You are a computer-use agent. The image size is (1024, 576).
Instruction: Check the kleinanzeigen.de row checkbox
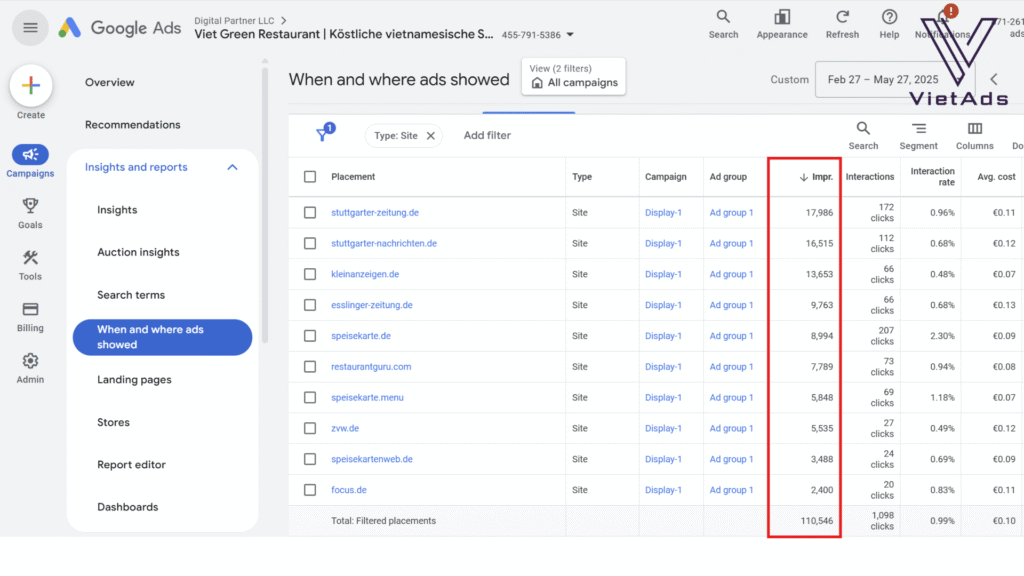pos(310,274)
